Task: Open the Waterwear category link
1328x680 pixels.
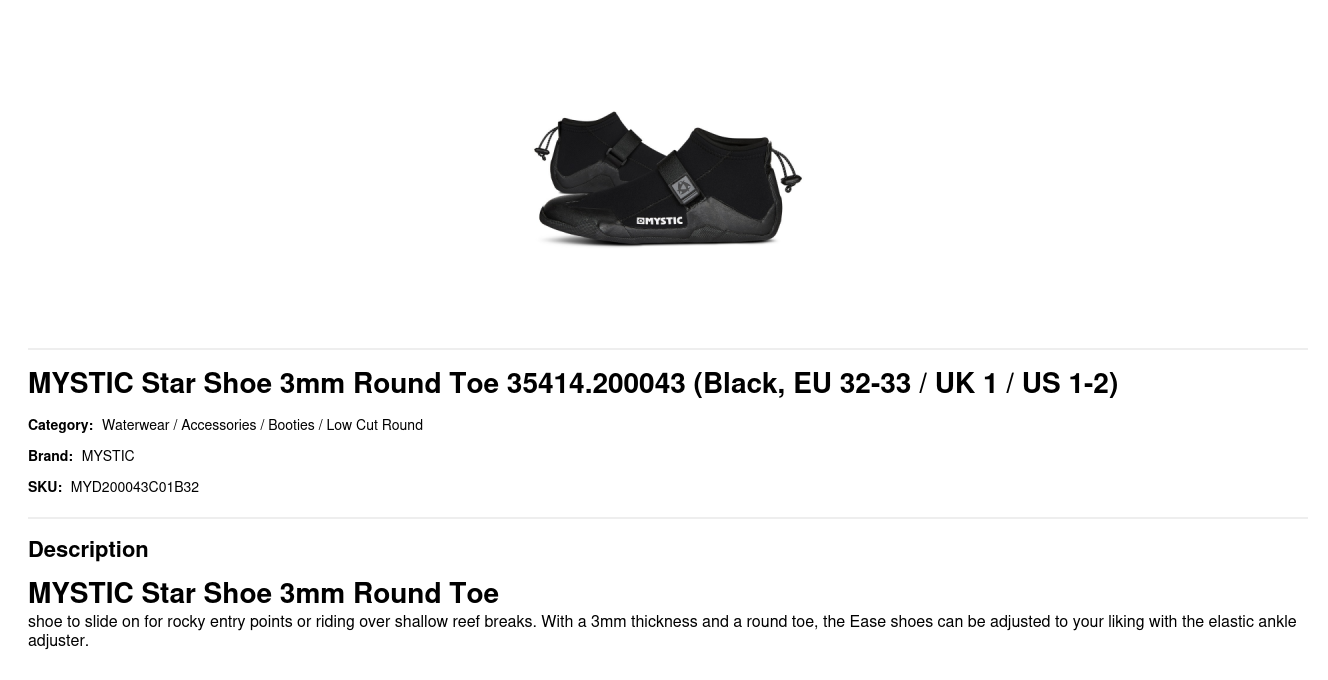Action: [x=135, y=425]
